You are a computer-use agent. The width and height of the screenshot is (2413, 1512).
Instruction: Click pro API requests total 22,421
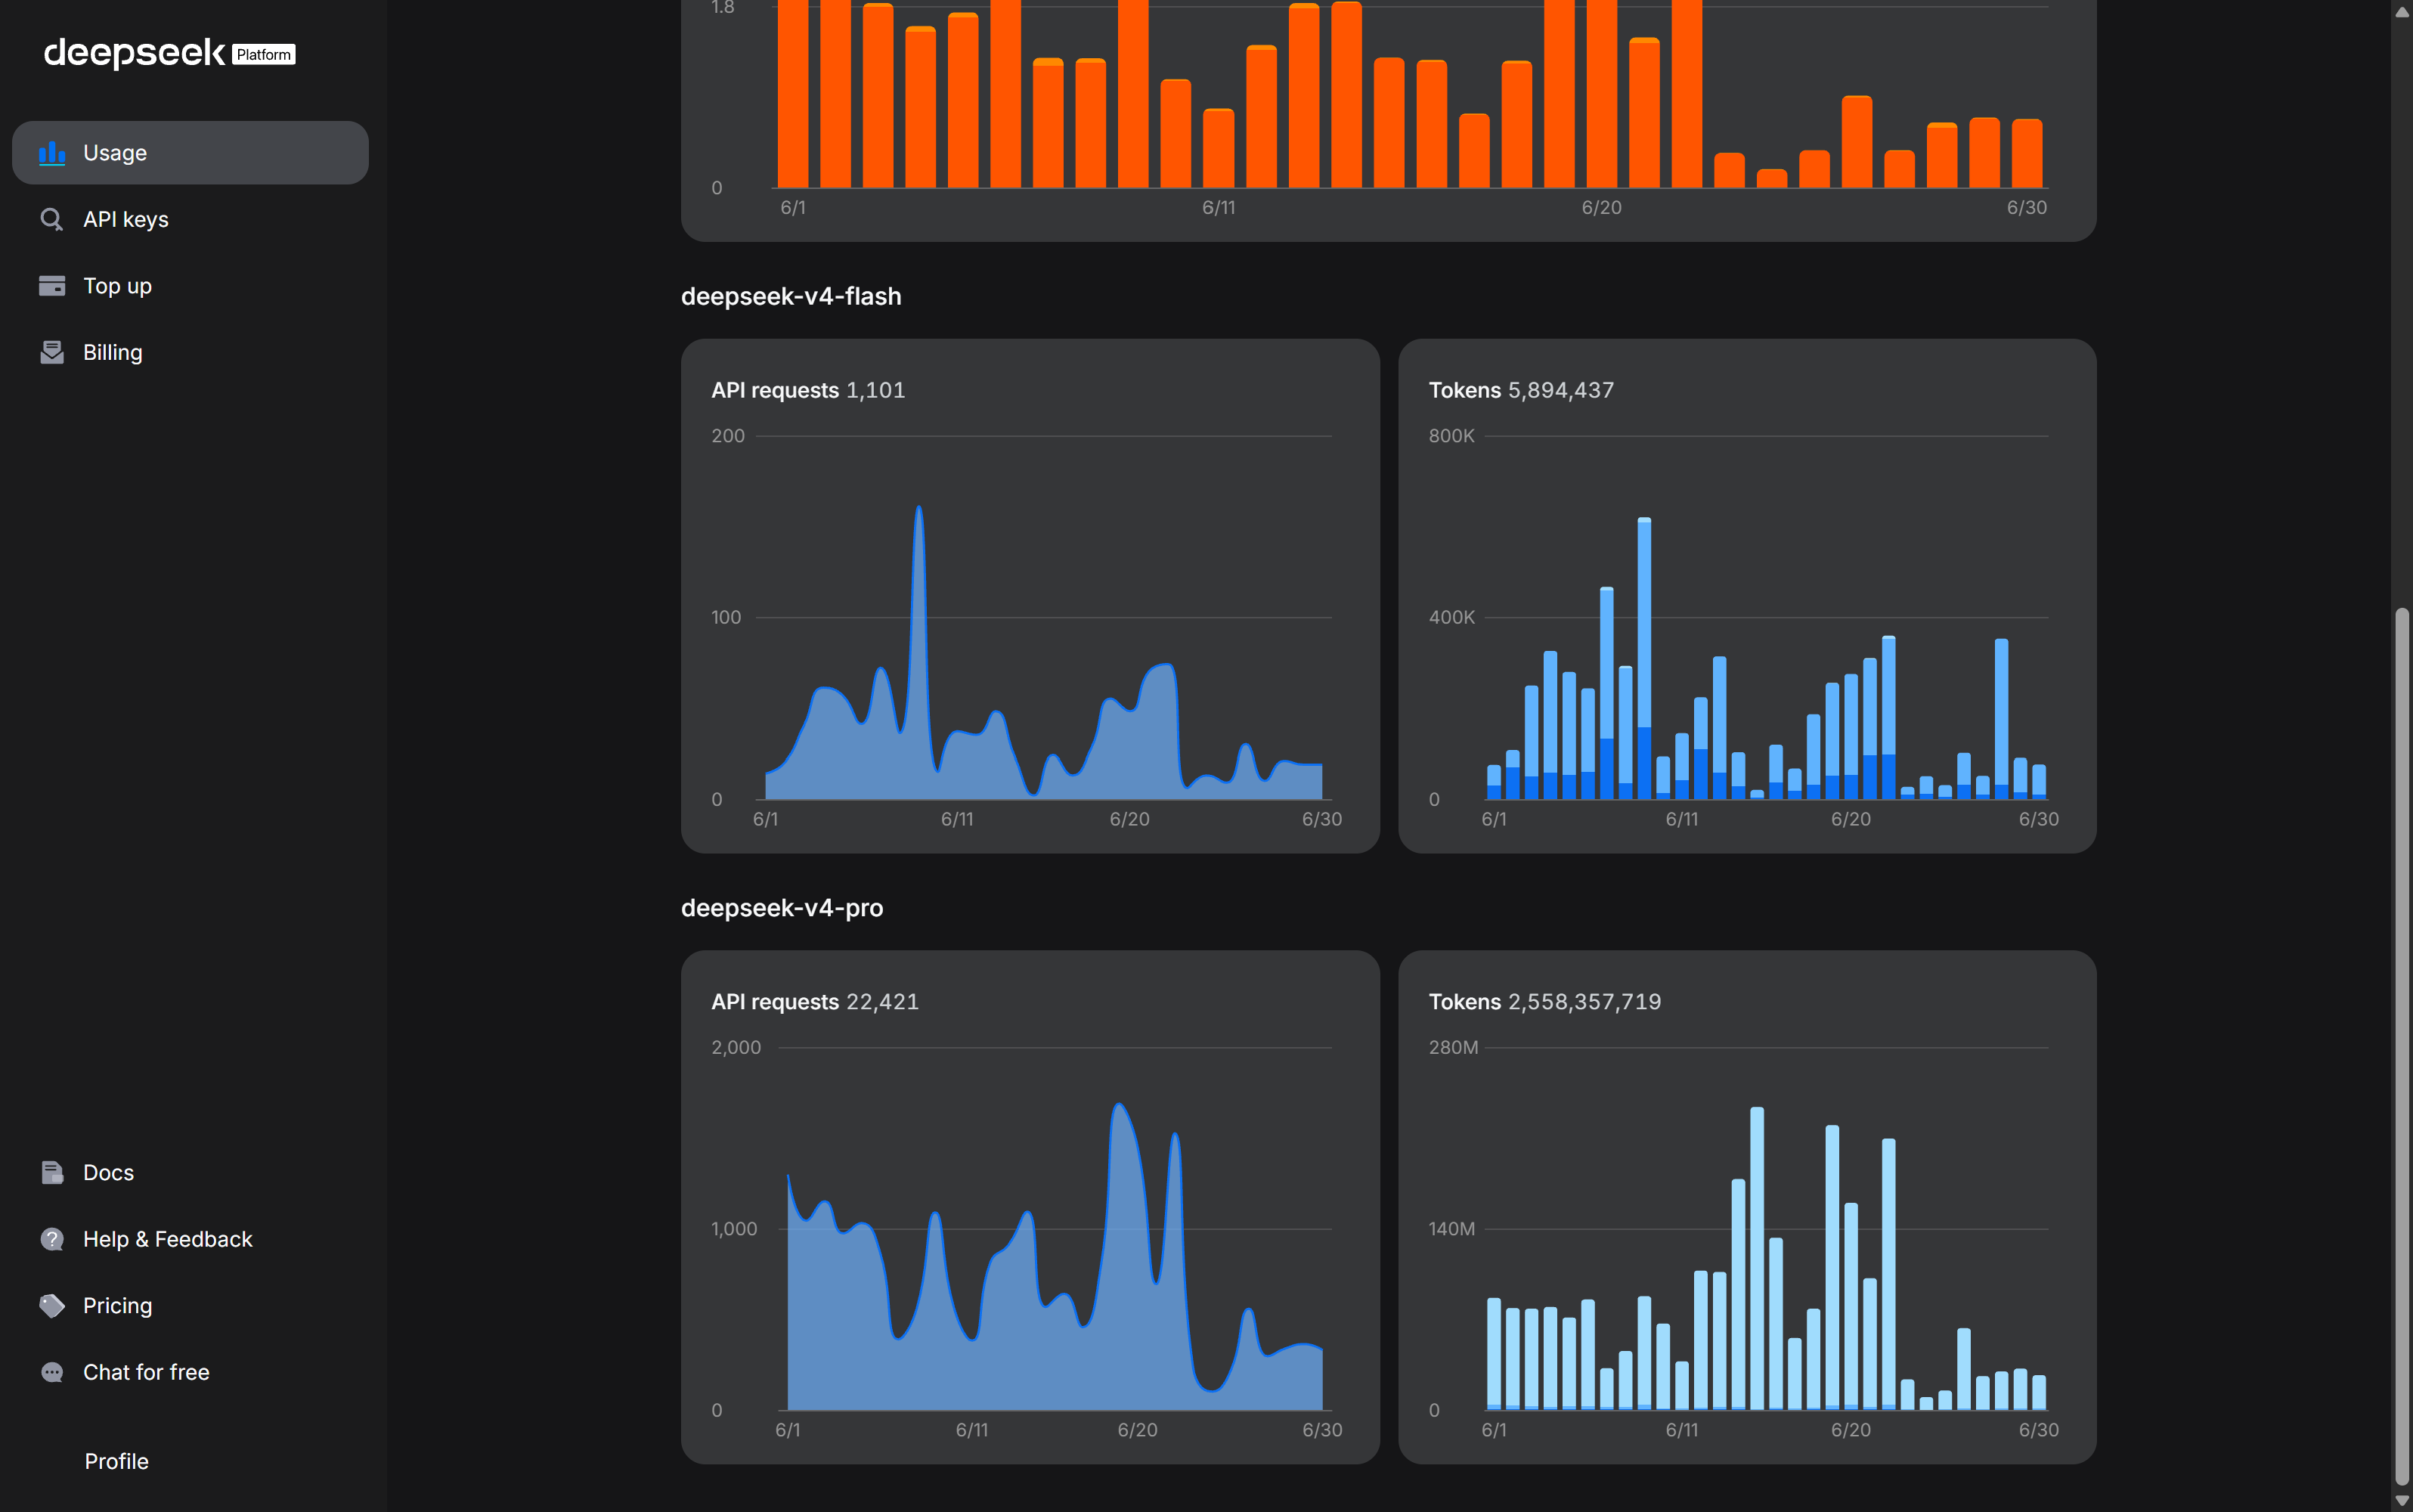click(x=882, y=1001)
